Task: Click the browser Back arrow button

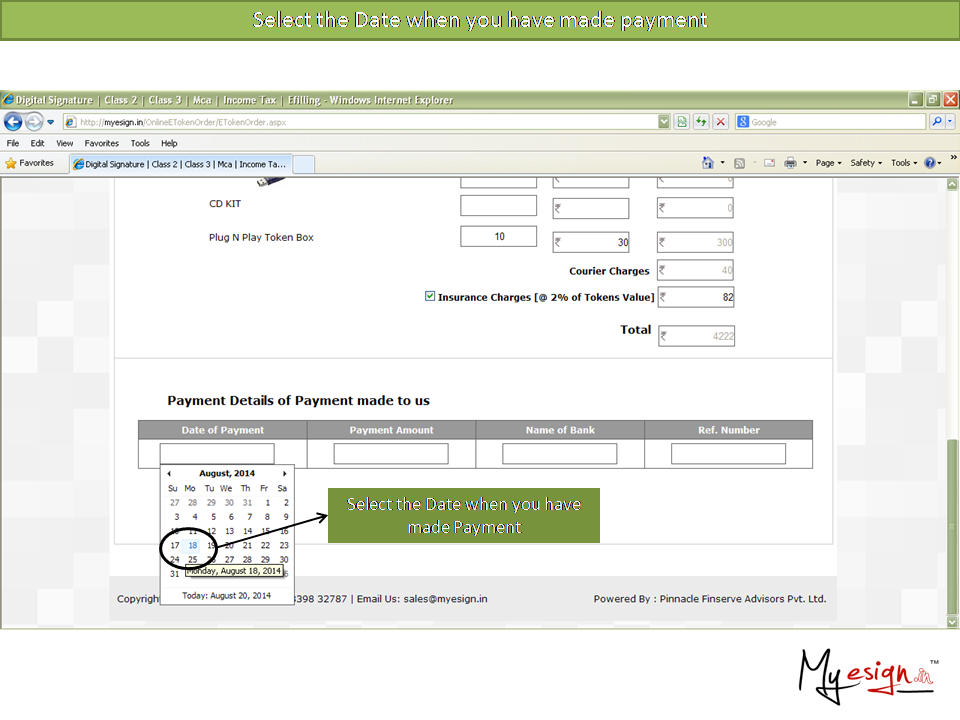Action: (x=13, y=122)
